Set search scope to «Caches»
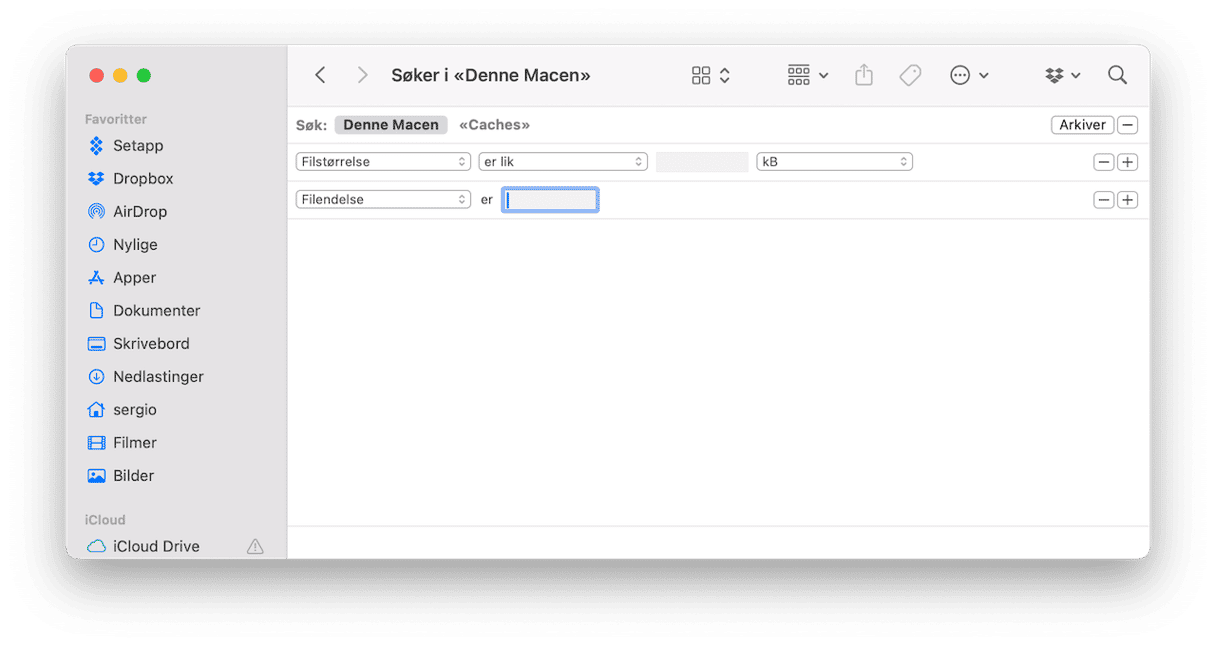 click(494, 125)
